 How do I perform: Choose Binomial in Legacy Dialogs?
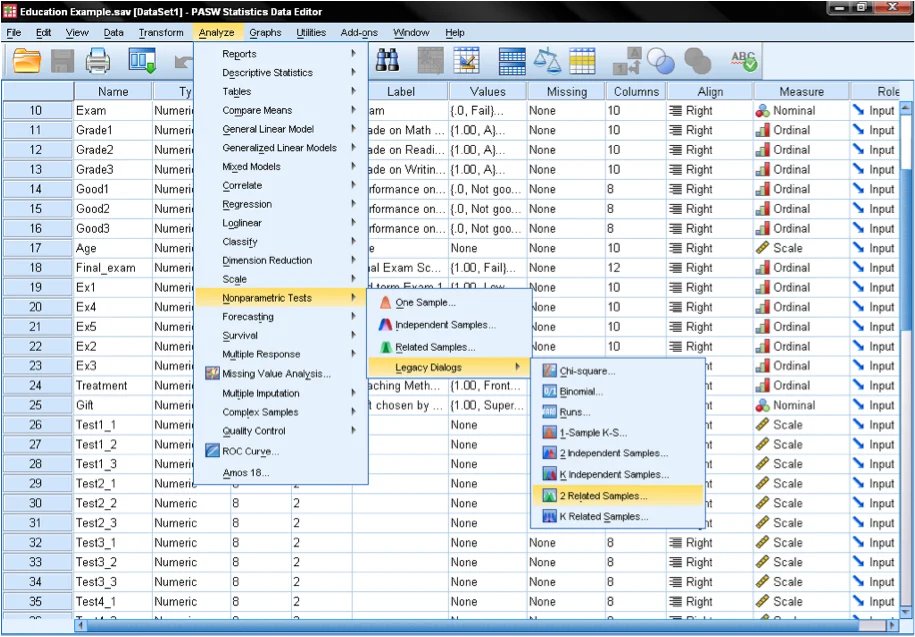pyautogui.click(x=618, y=392)
